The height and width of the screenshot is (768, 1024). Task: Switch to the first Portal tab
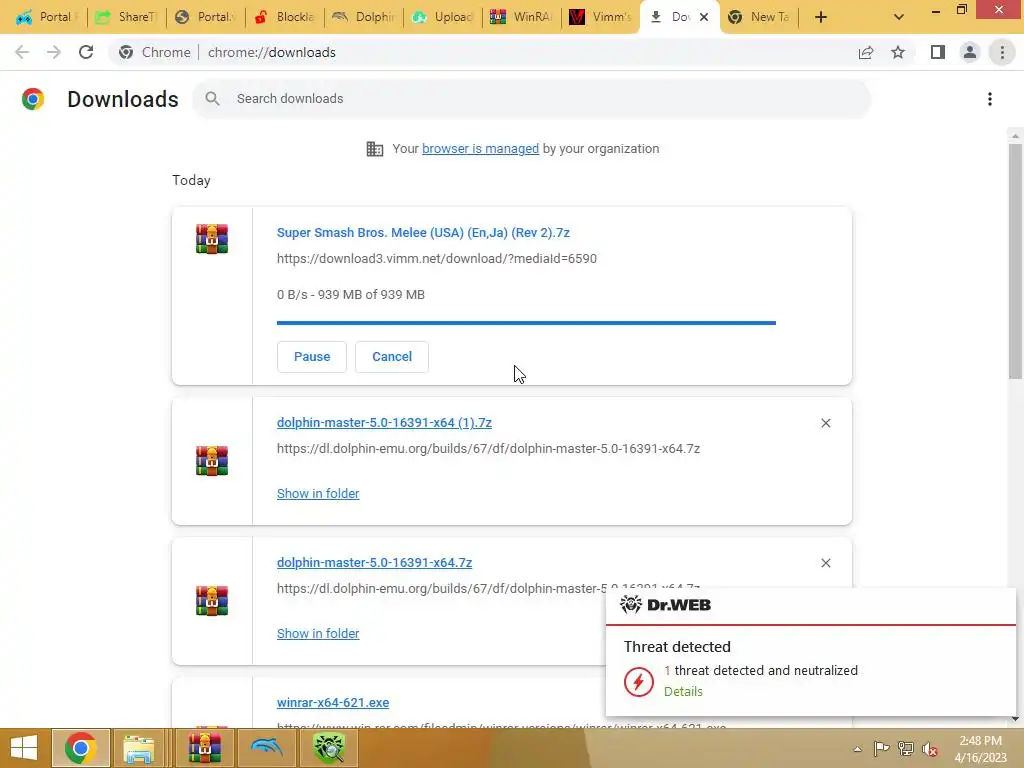(46, 17)
